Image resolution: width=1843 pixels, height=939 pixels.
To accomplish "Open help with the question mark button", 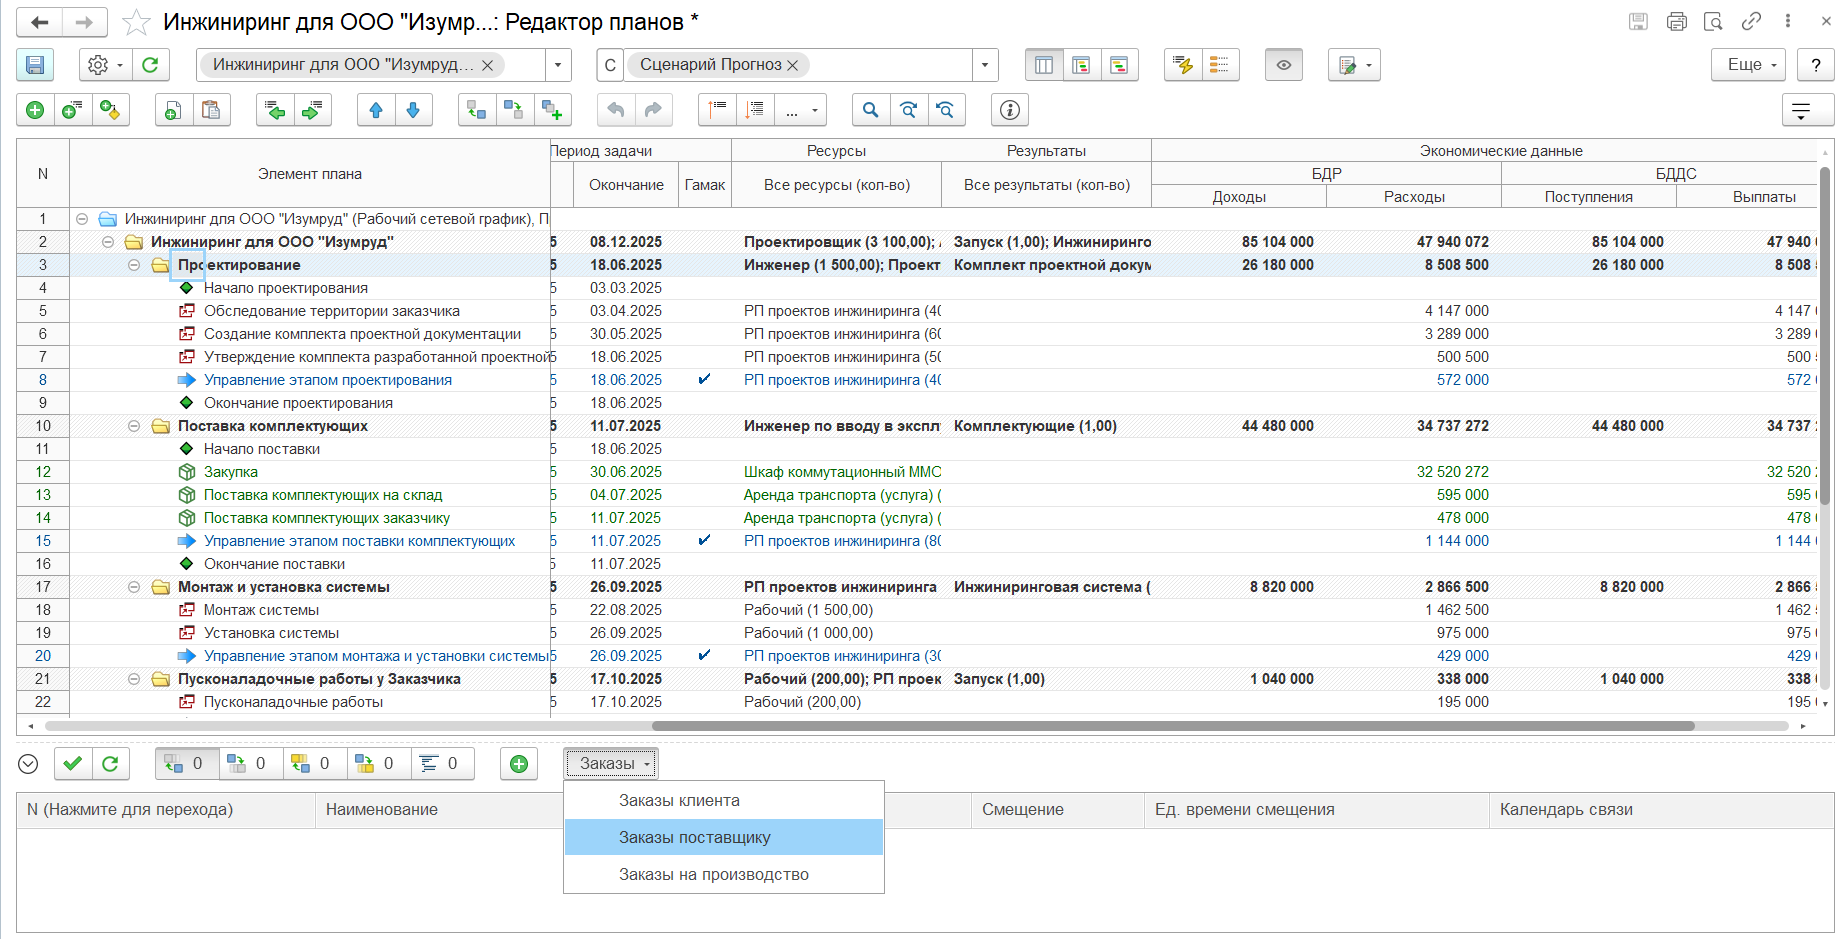I will [x=1816, y=65].
